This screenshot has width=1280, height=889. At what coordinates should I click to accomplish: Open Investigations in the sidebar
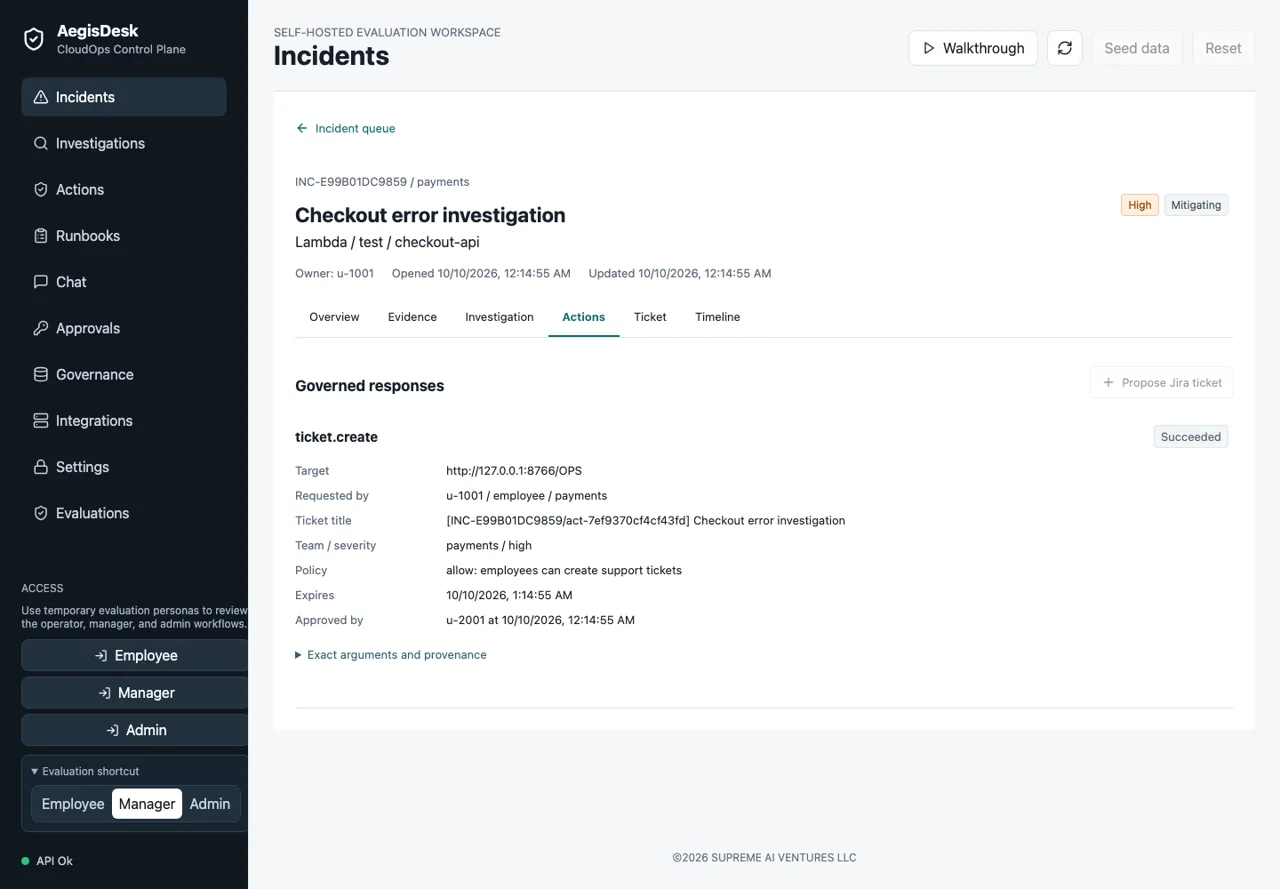(124, 143)
